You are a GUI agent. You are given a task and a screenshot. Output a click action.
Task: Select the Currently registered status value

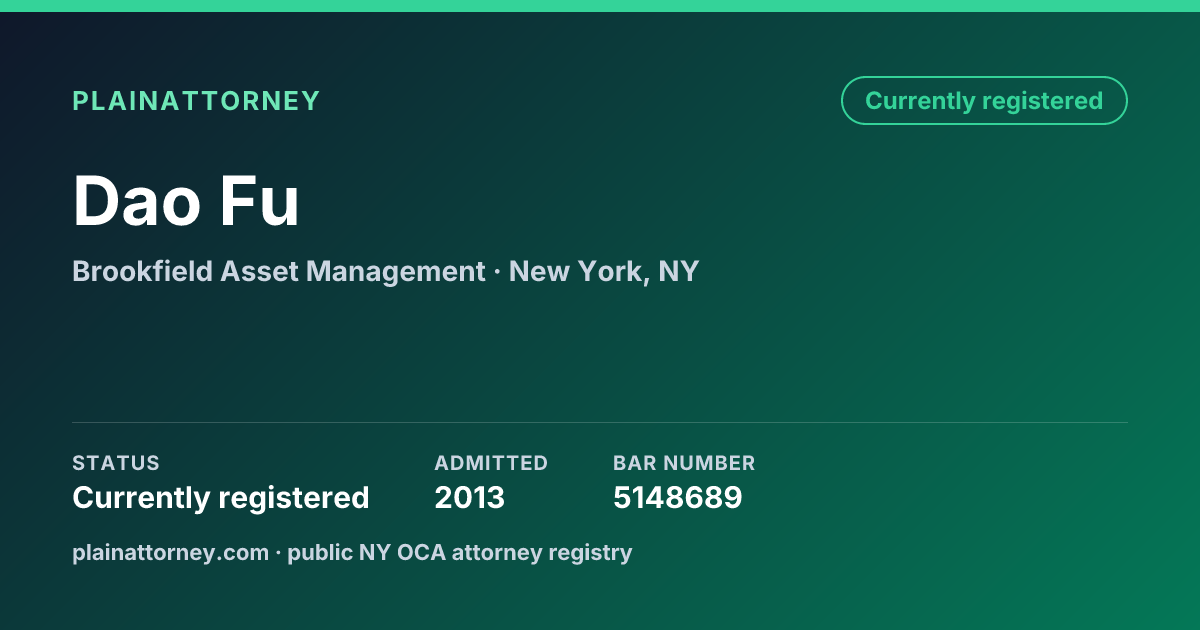tap(221, 497)
